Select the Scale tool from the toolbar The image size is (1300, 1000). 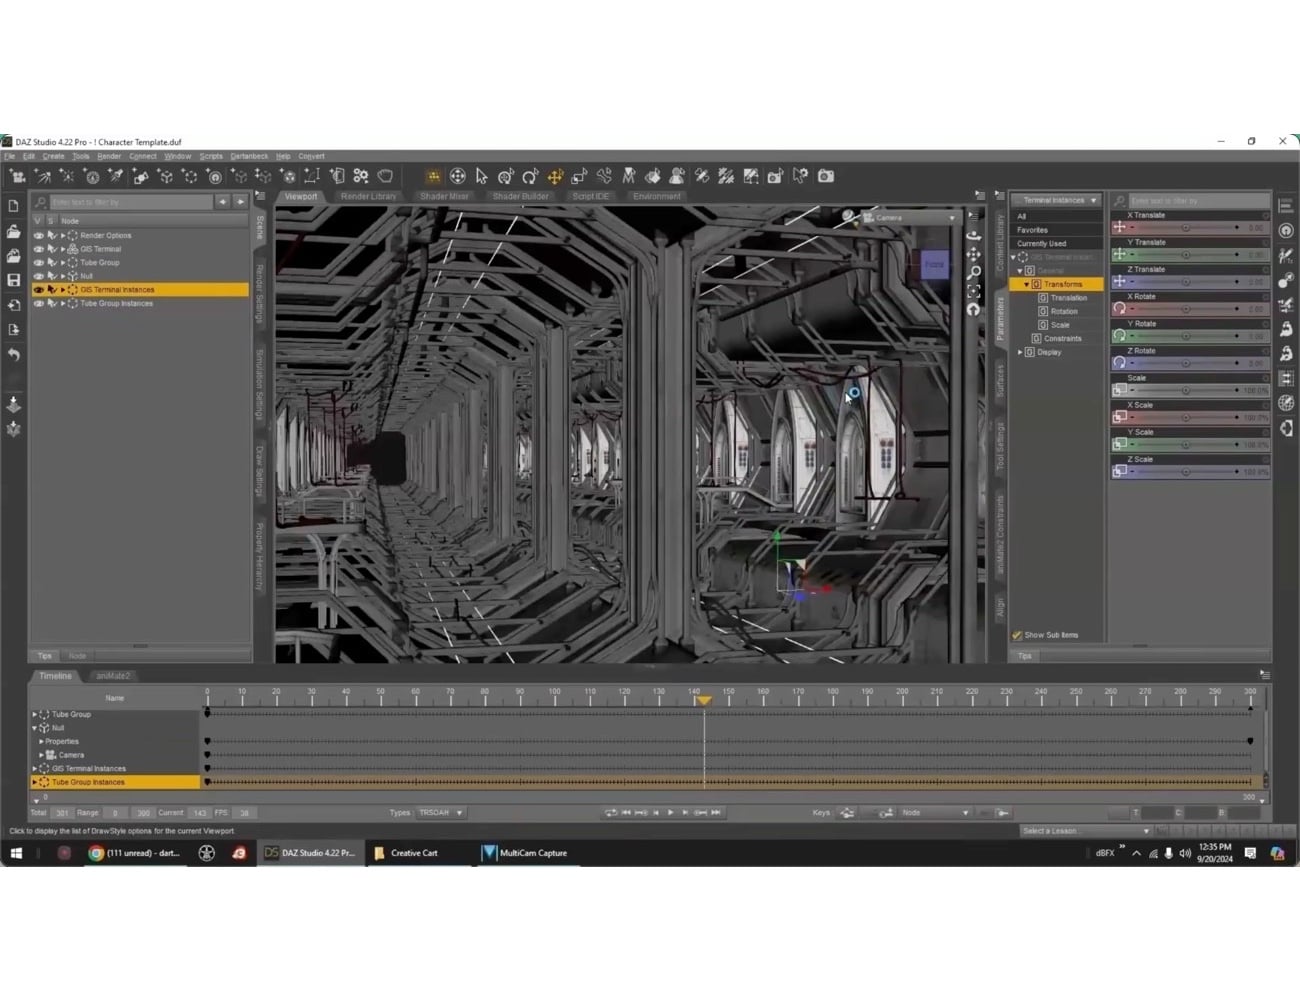coord(579,176)
